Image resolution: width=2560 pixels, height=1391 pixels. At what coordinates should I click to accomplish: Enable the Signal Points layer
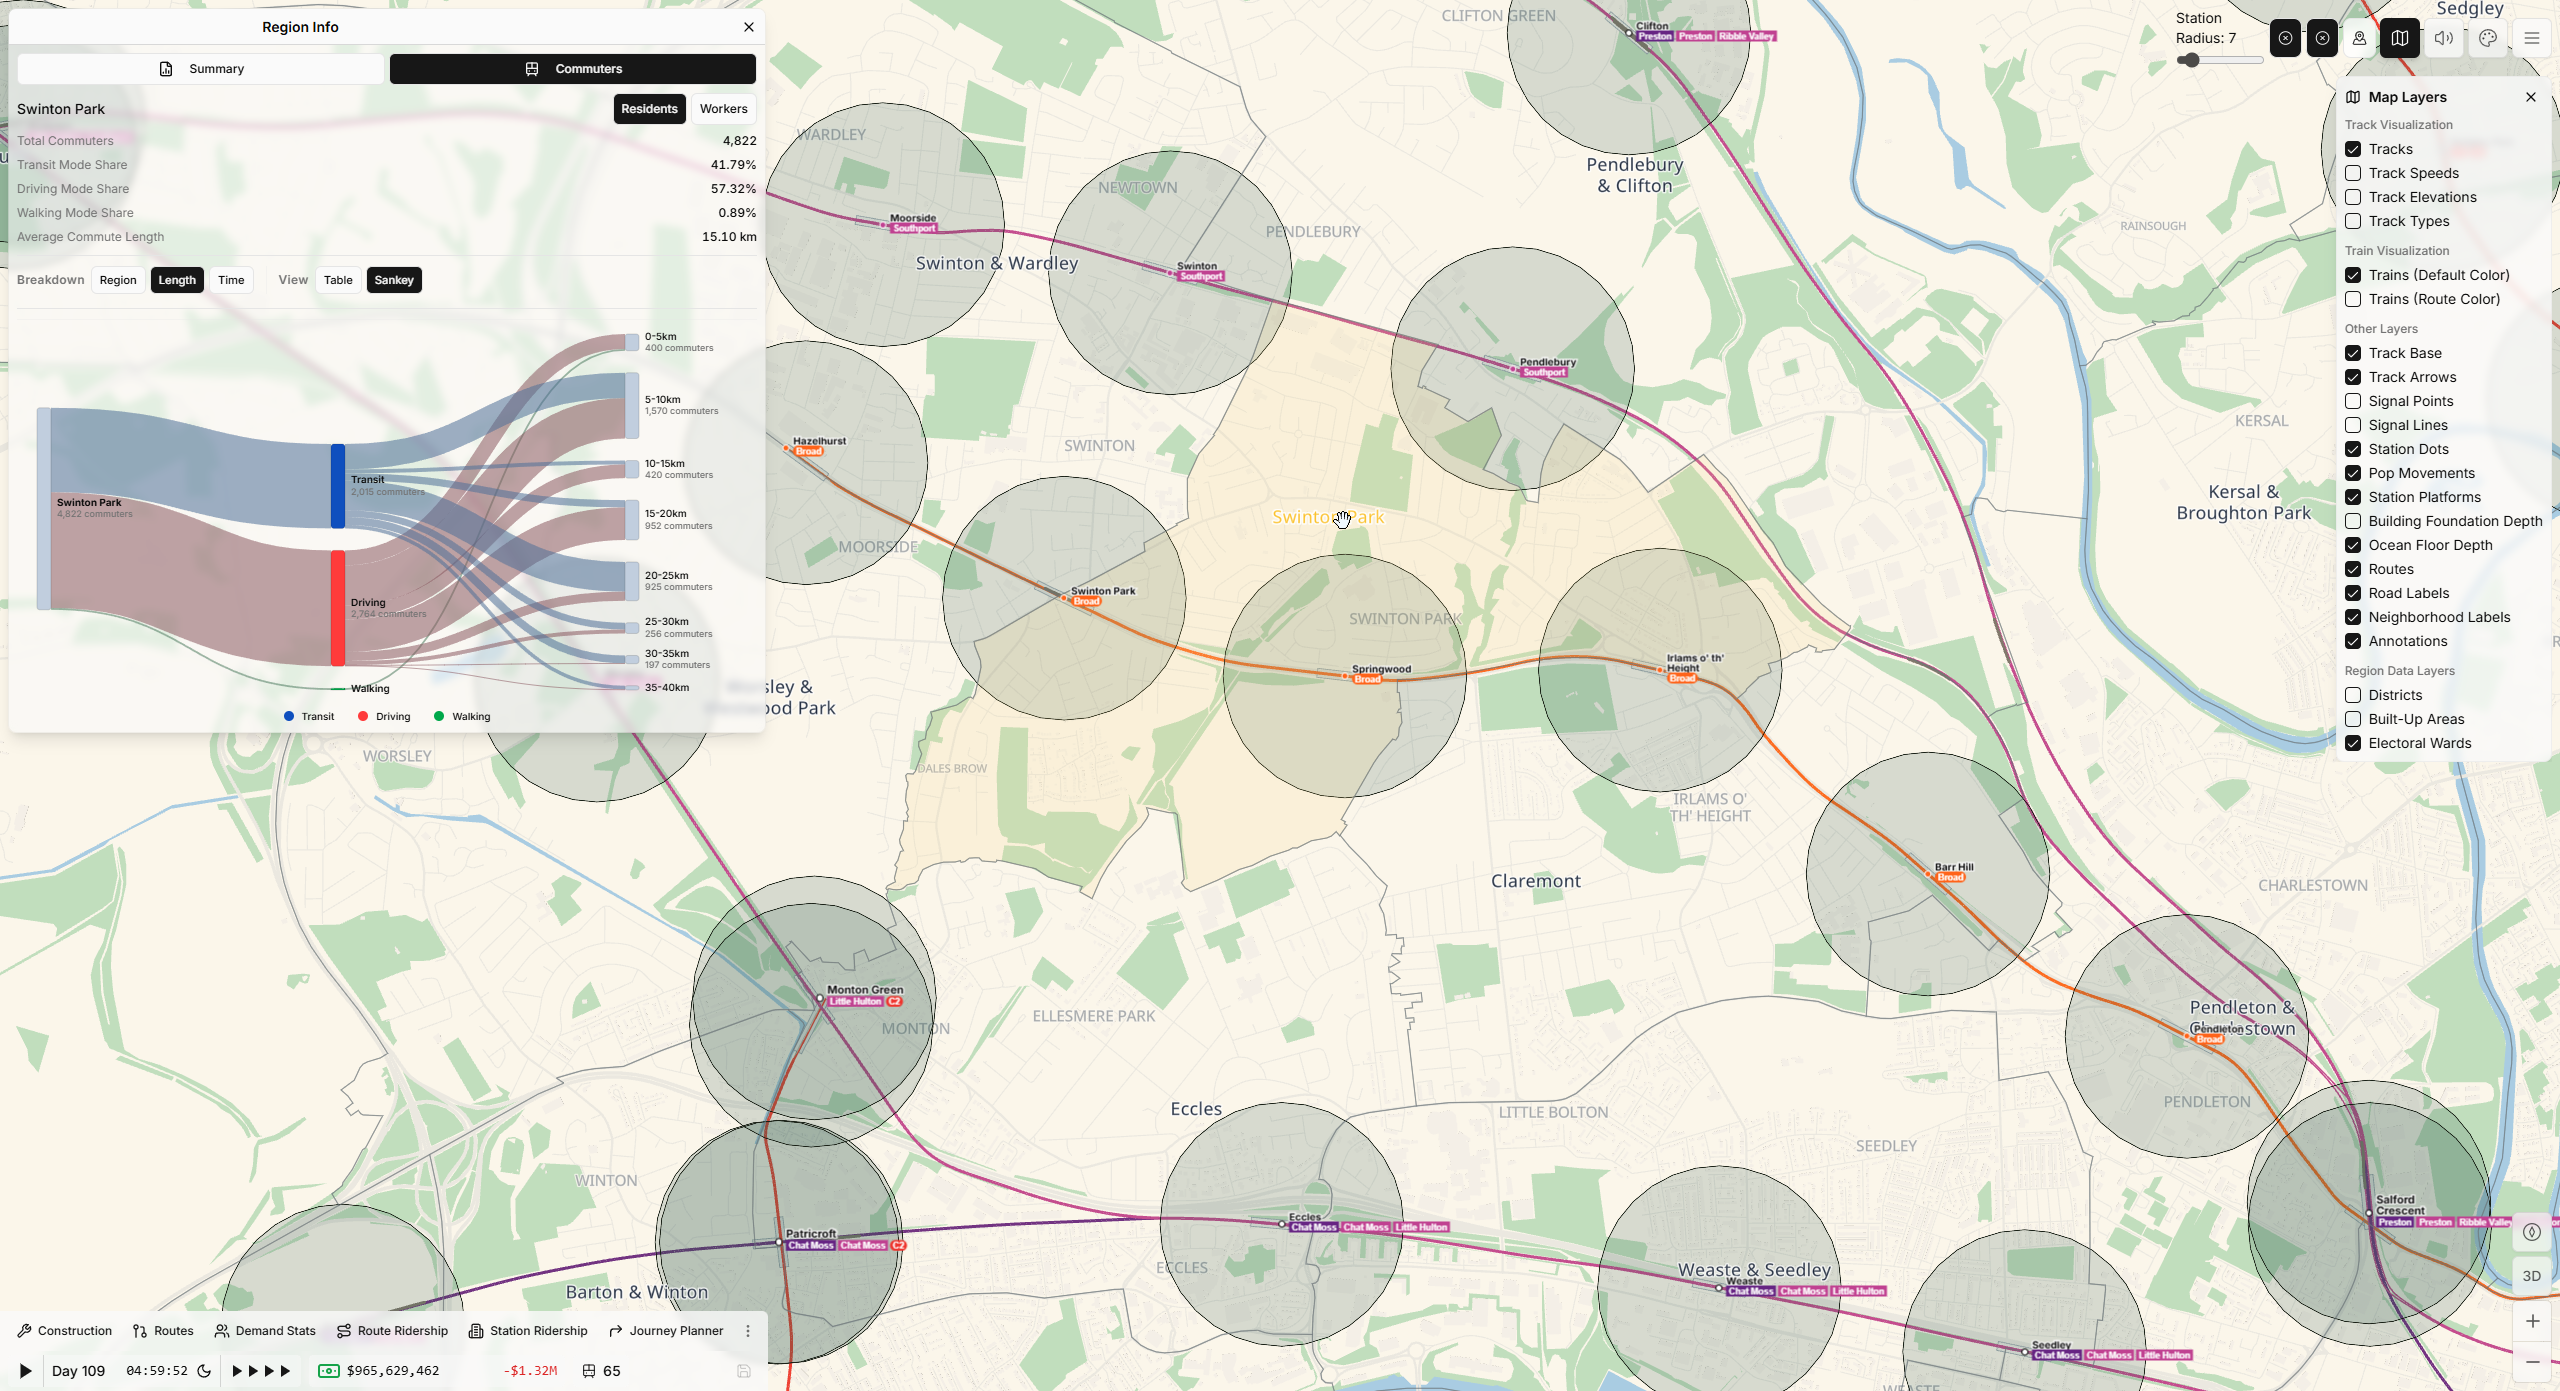[x=2353, y=401]
